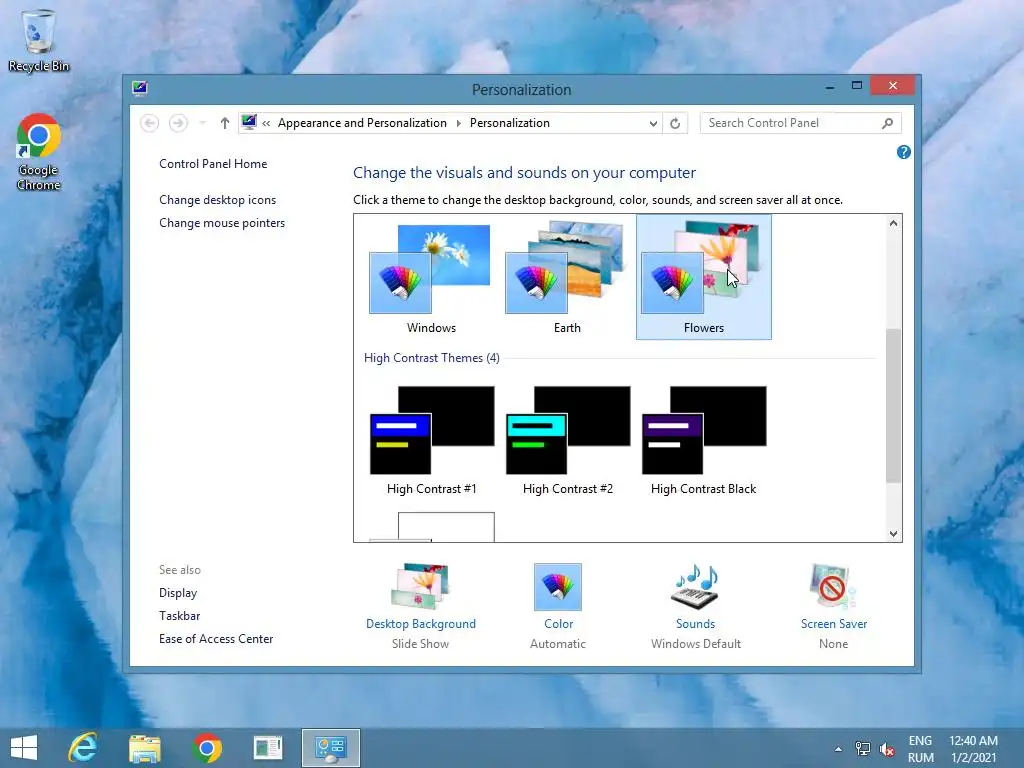Apply High Contrast #1 theme
Screen dimensions: 1024x768
tap(431, 440)
